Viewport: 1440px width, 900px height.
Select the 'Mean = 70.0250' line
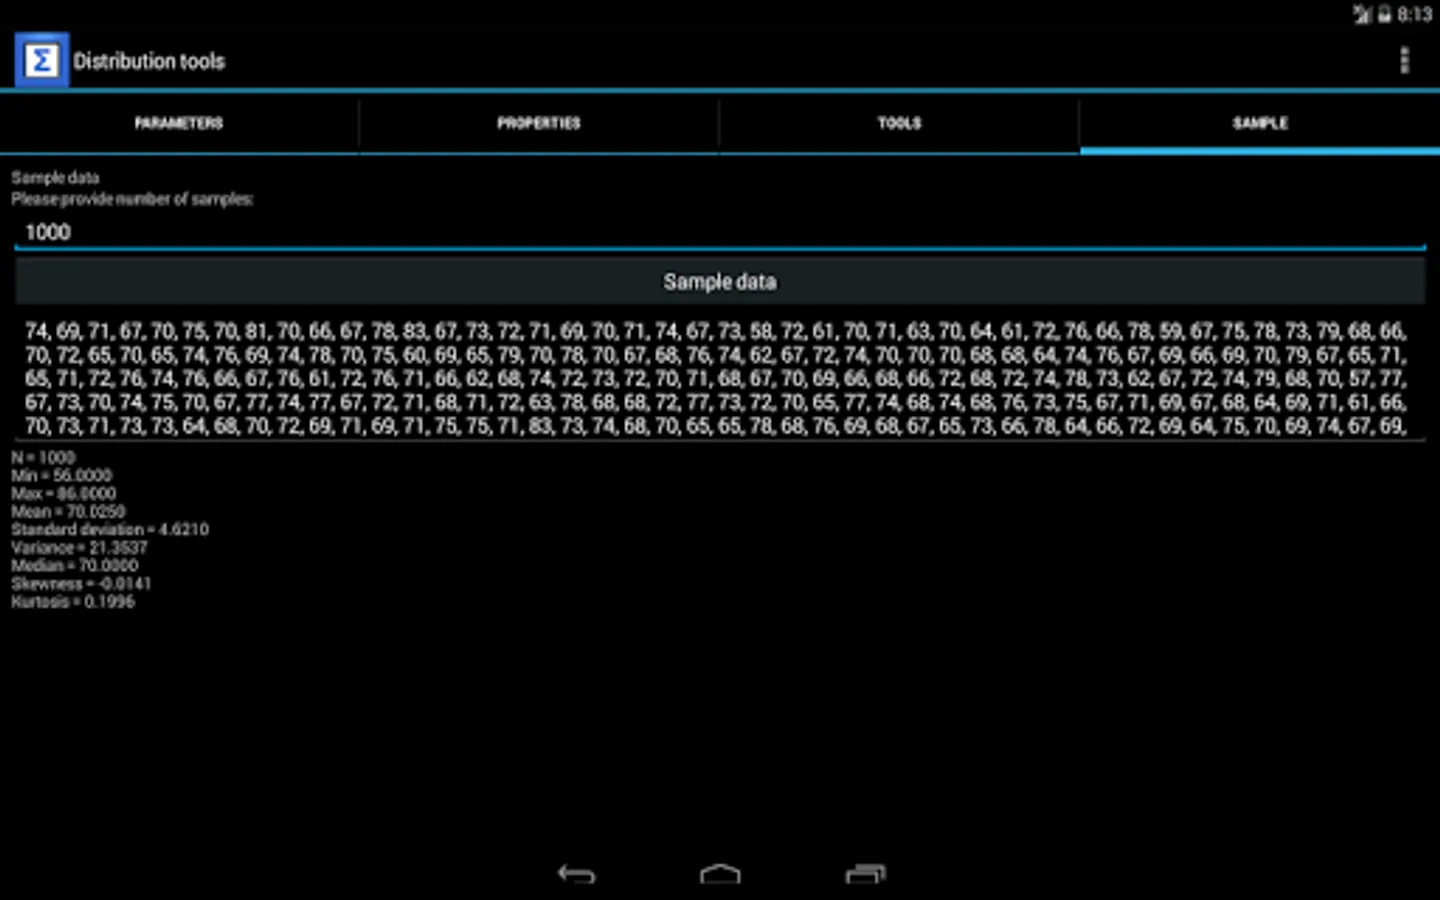(69, 511)
